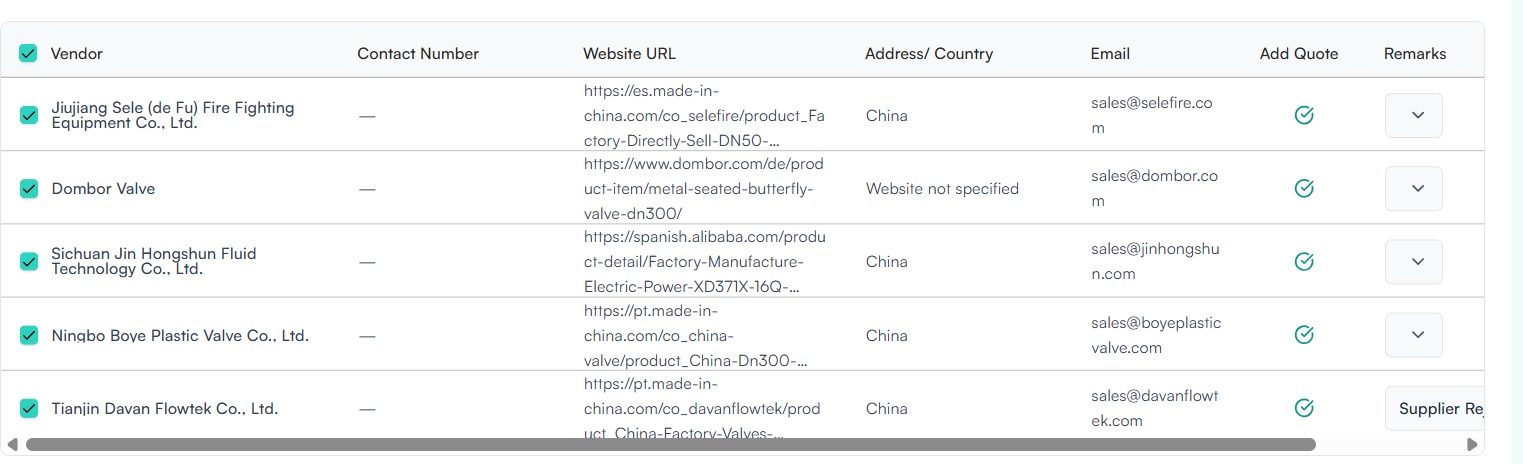Click the Website URL column header
Screen dimensions: 1523x464
pos(629,54)
